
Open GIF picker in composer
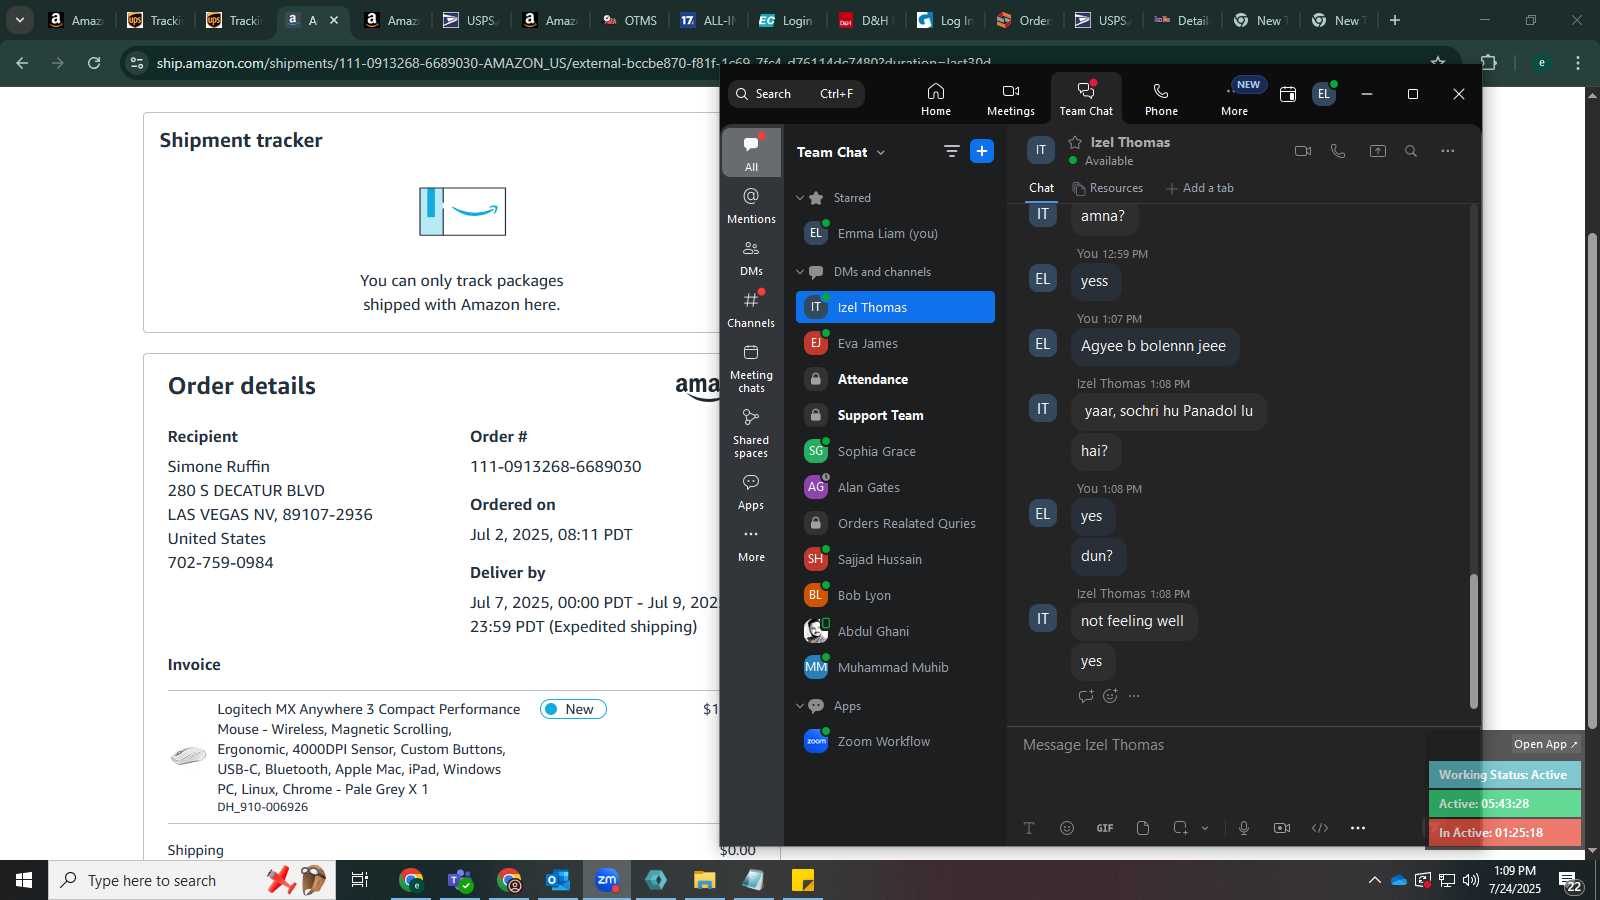(x=1105, y=828)
